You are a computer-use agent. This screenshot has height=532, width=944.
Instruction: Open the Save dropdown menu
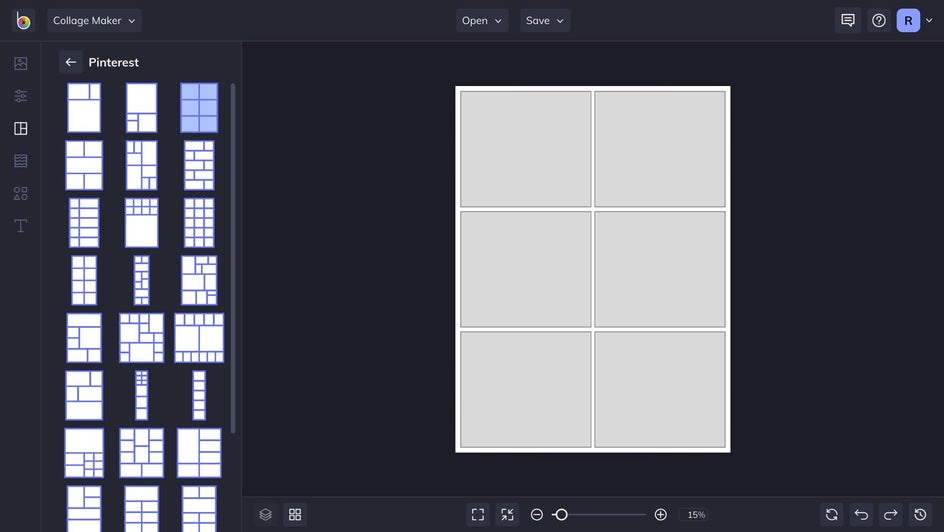(545, 20)
